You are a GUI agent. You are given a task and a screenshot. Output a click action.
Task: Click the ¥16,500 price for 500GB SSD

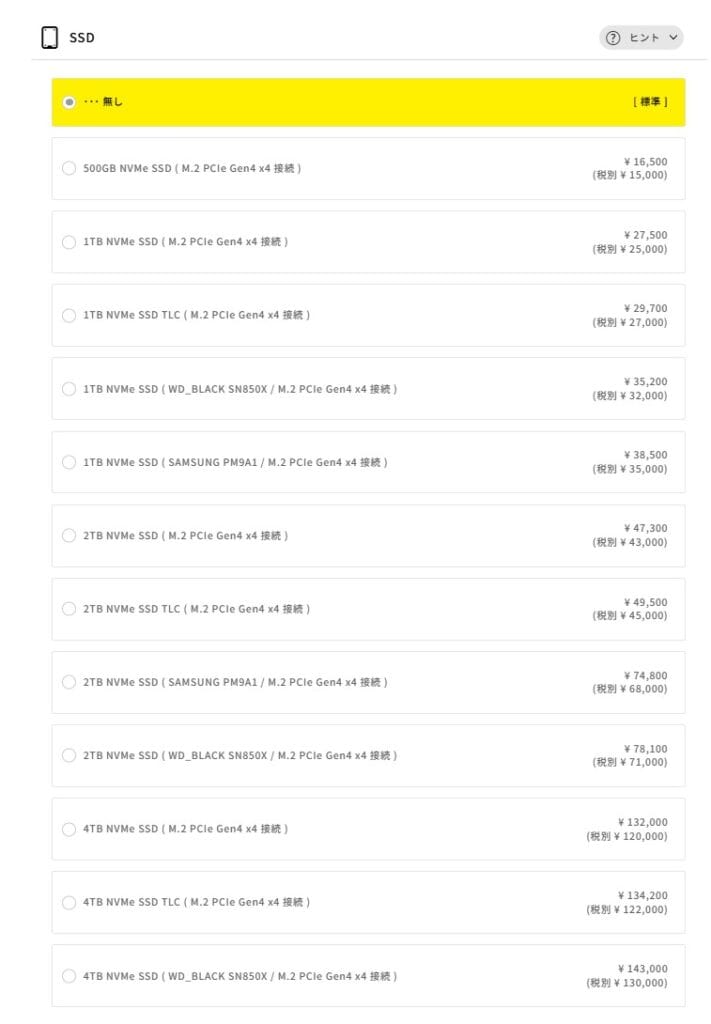click(x=645, y=161)
